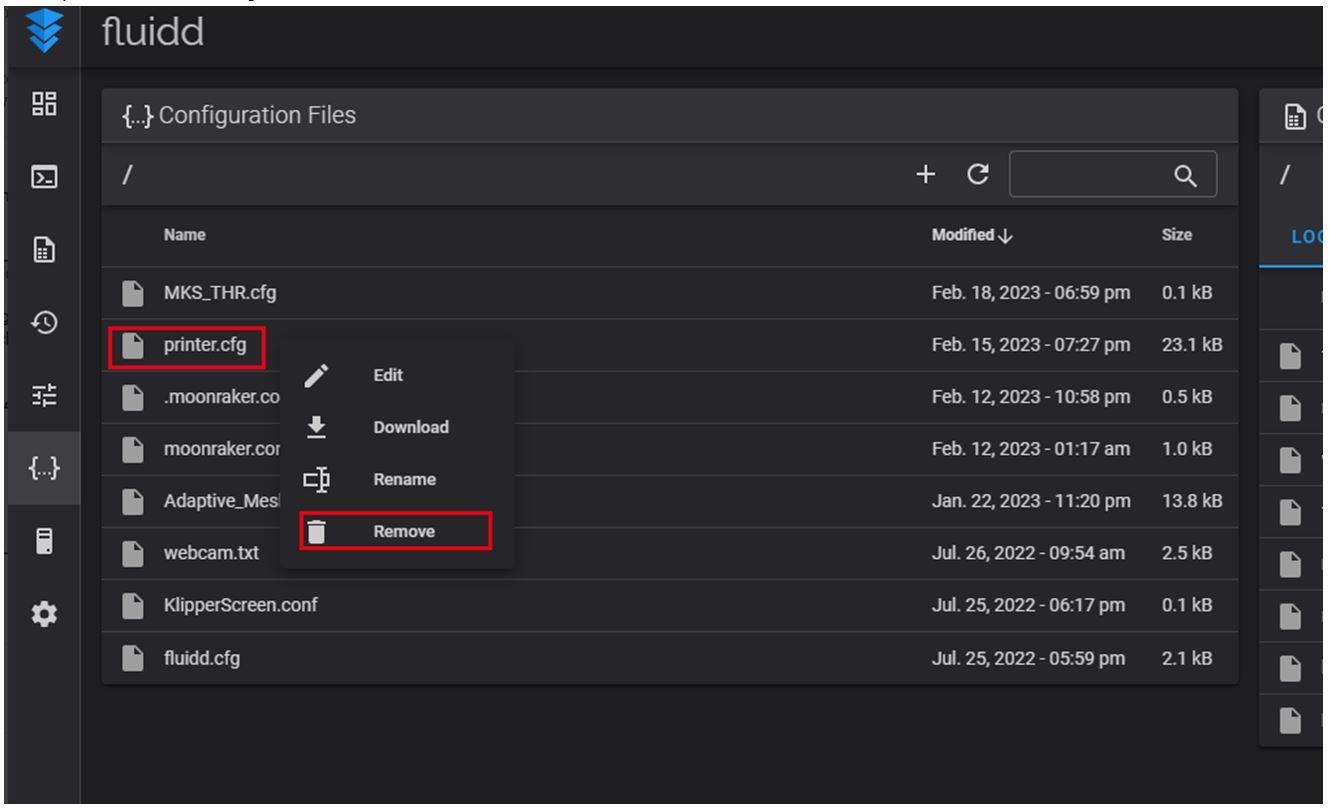Open the Dashboard from the sidebar

coord(43,105)
